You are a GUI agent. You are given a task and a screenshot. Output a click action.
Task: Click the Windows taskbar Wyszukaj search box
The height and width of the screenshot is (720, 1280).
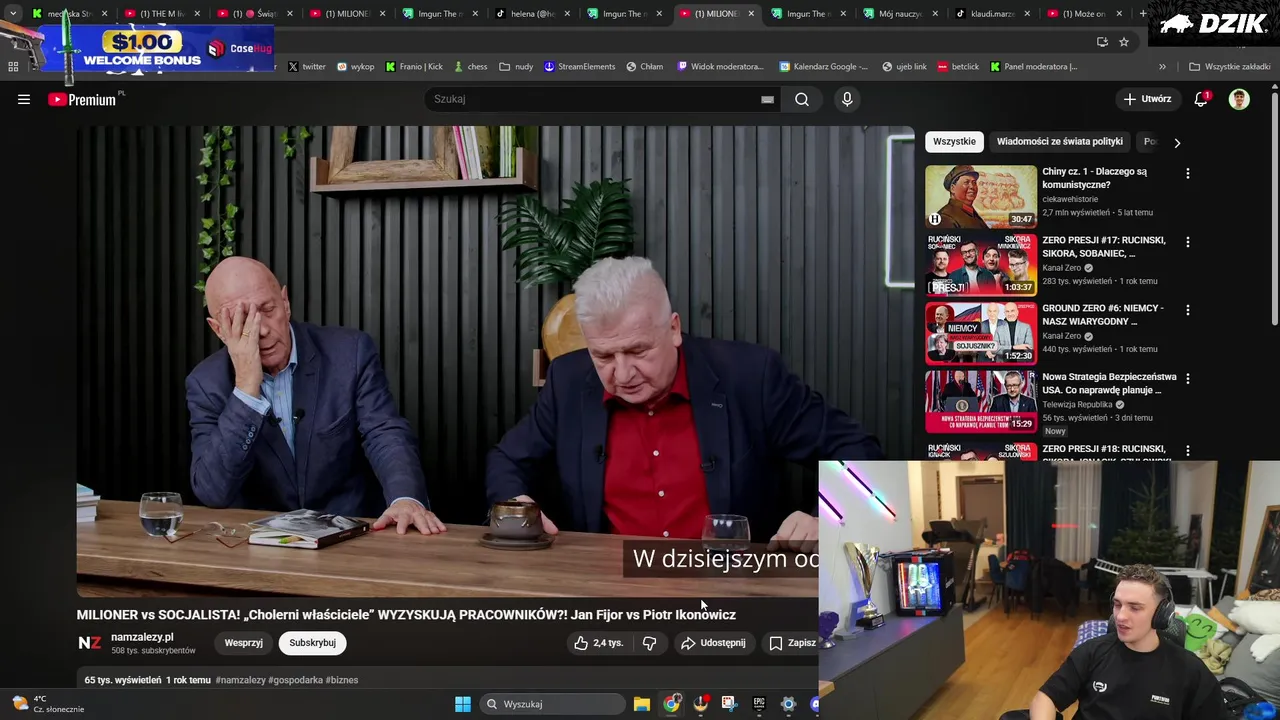551,704
